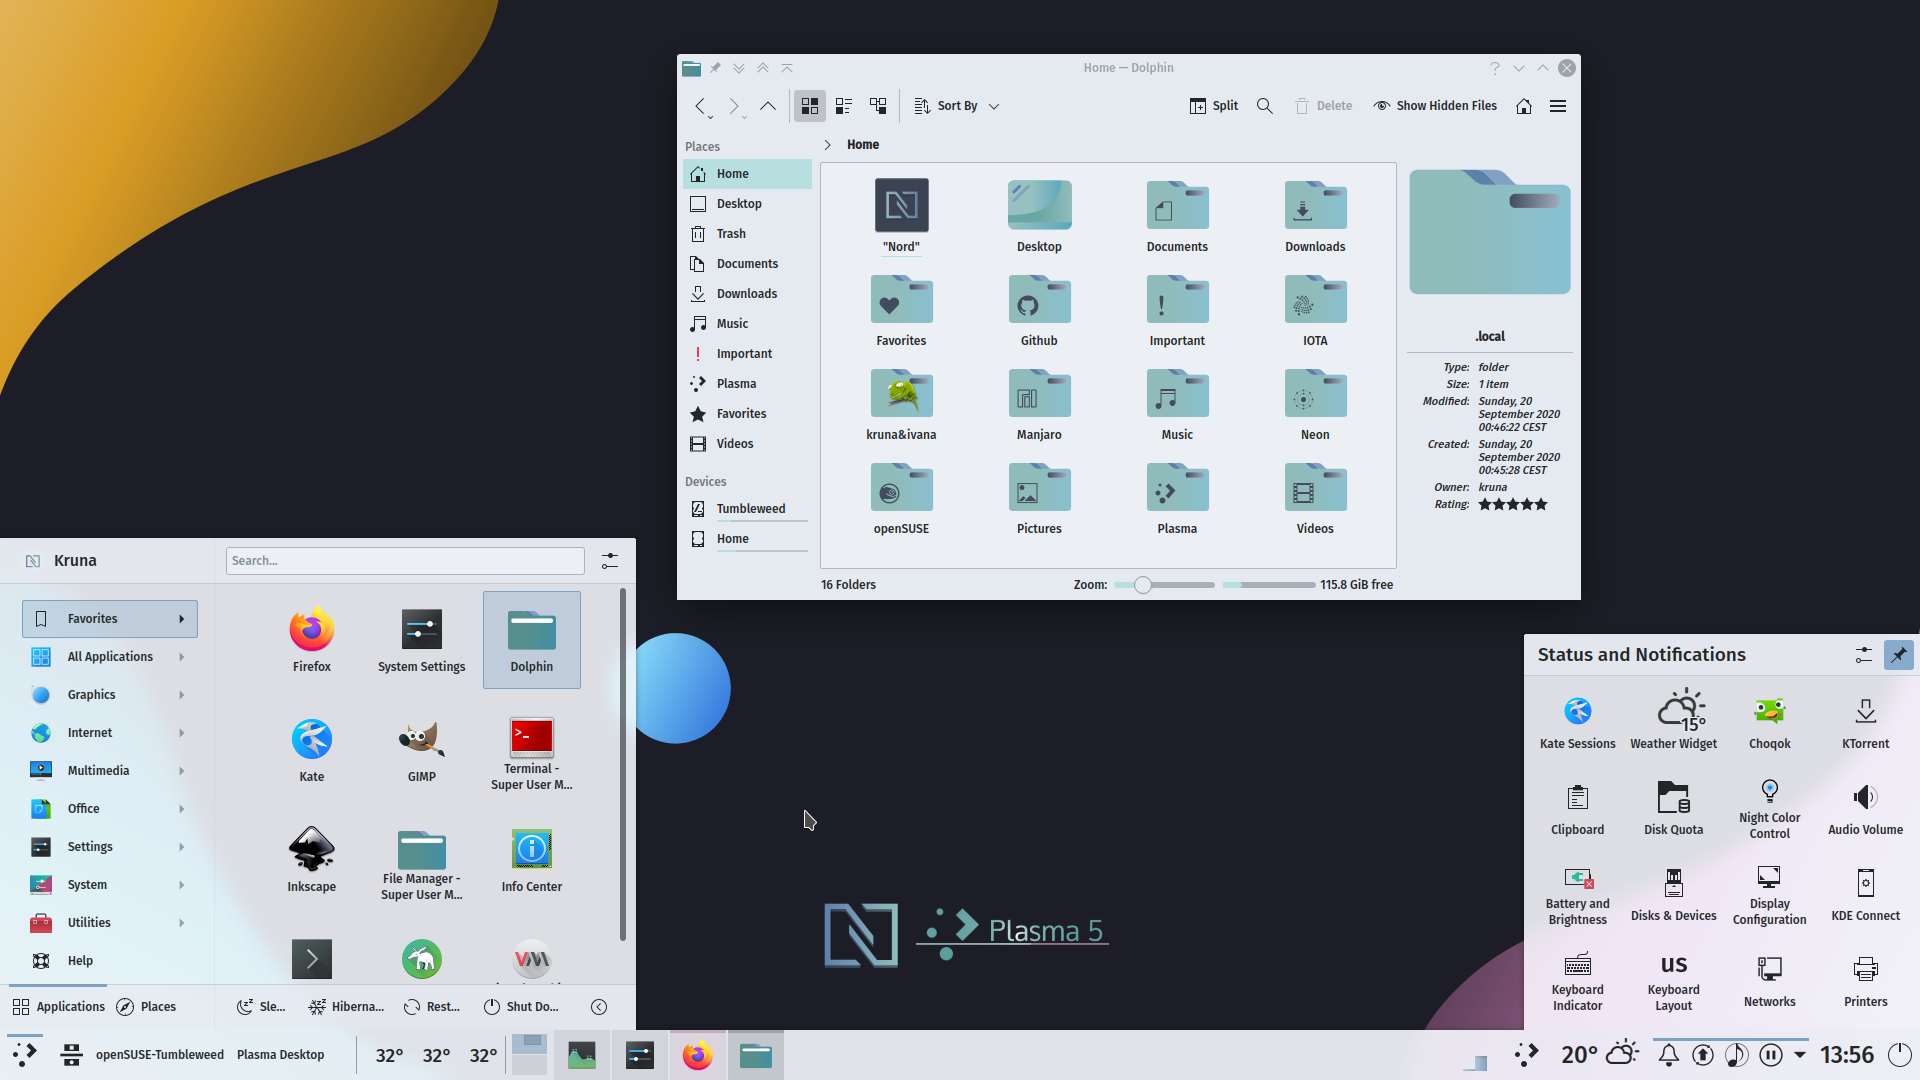The width and height of the screenshot is (1920, 1080).
Task: Open Terminal - Super User Mode launcher
Action: click(x=531, y=753)
